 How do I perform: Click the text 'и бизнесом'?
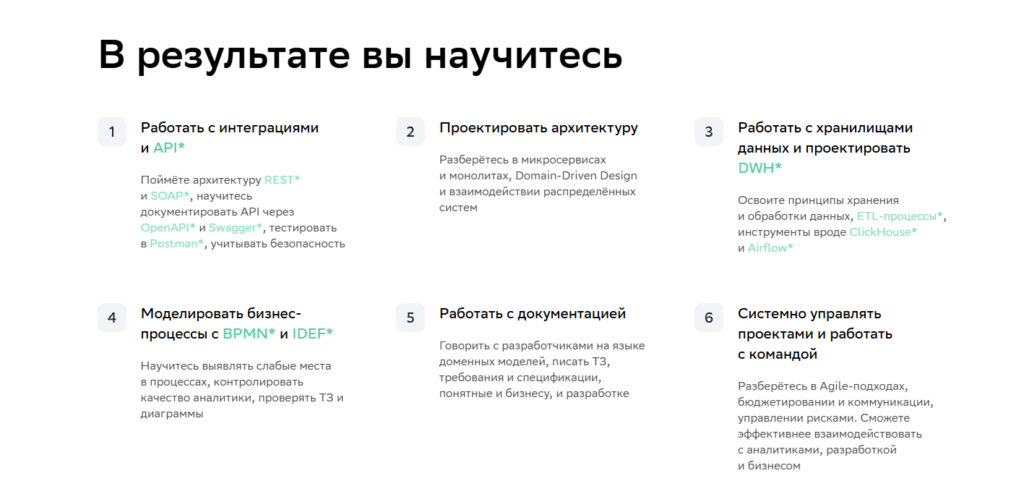pyautogui.click(x=769, y=466)
